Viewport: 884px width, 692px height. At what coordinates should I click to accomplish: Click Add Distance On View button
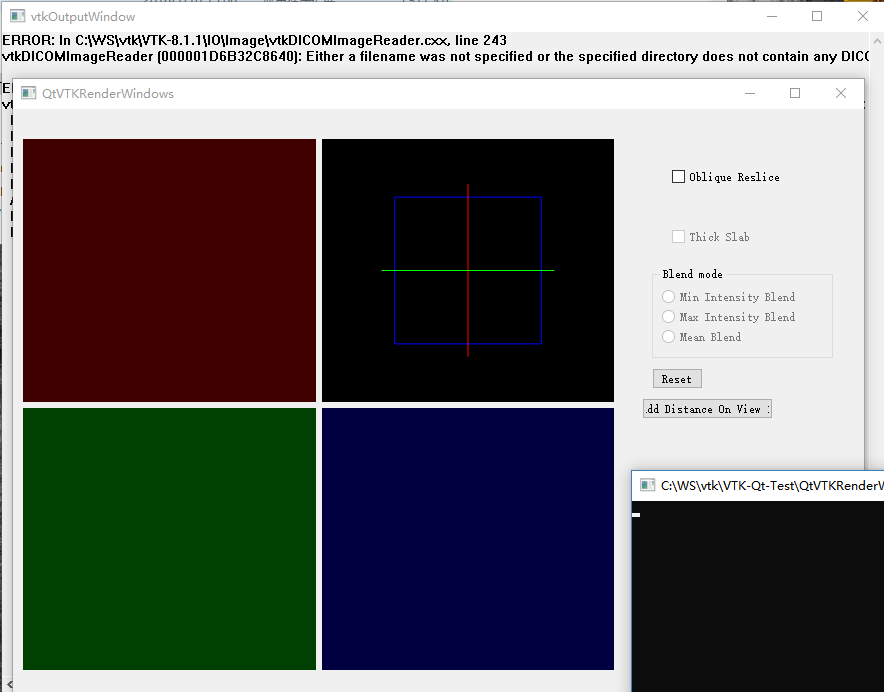707,409
